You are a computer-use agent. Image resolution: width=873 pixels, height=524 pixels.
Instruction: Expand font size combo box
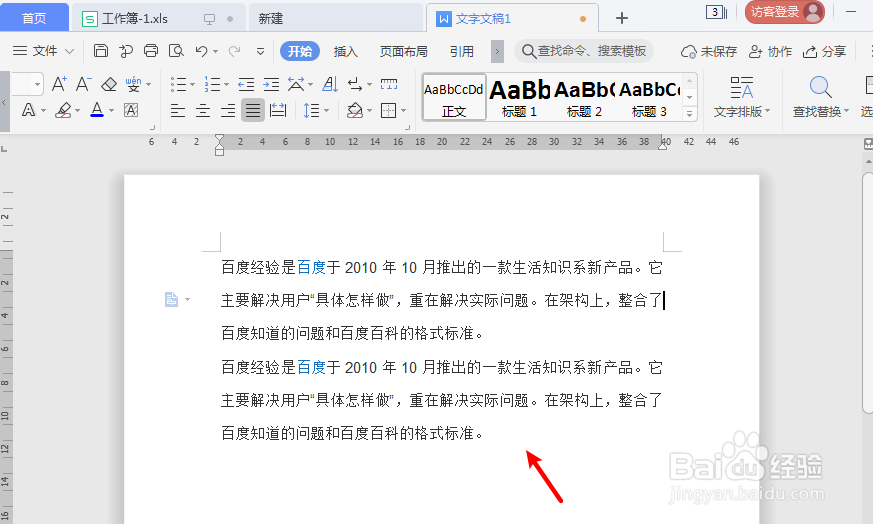(37, 85)
